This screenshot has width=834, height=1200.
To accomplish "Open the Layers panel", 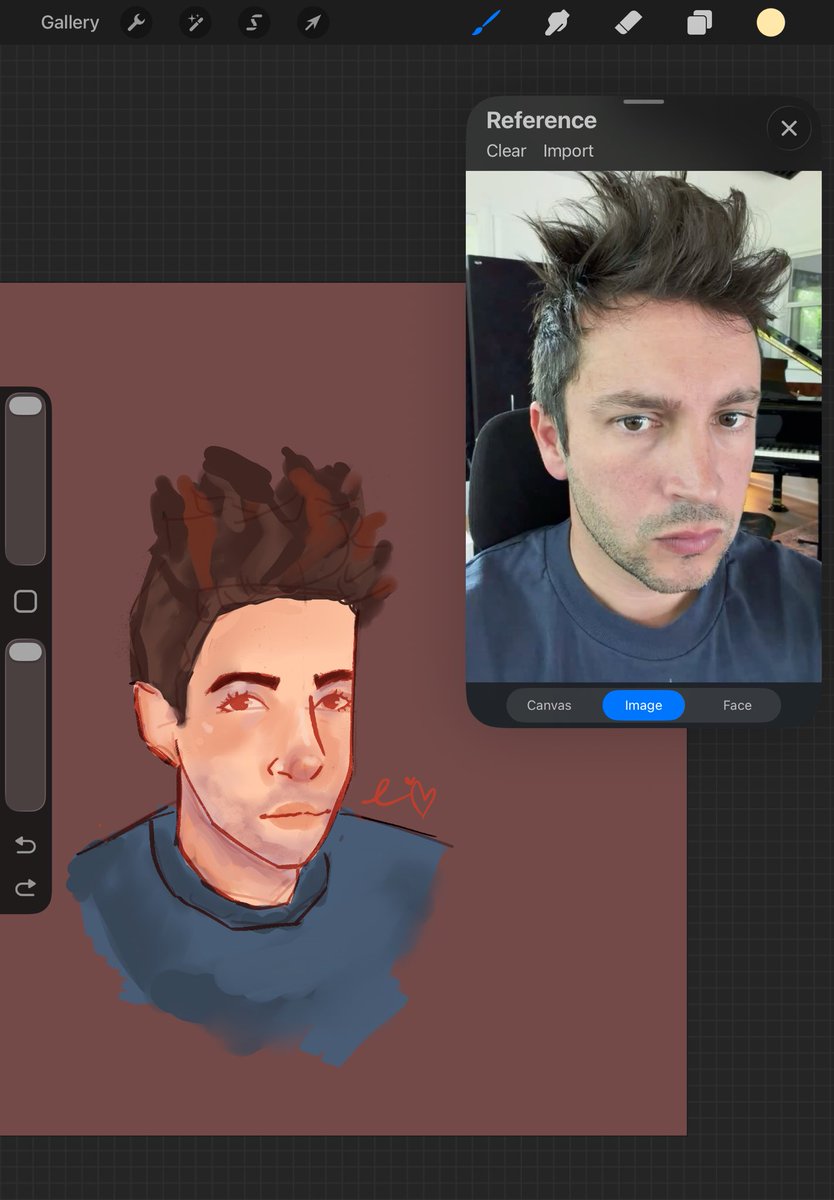I will tap(699, 22).
